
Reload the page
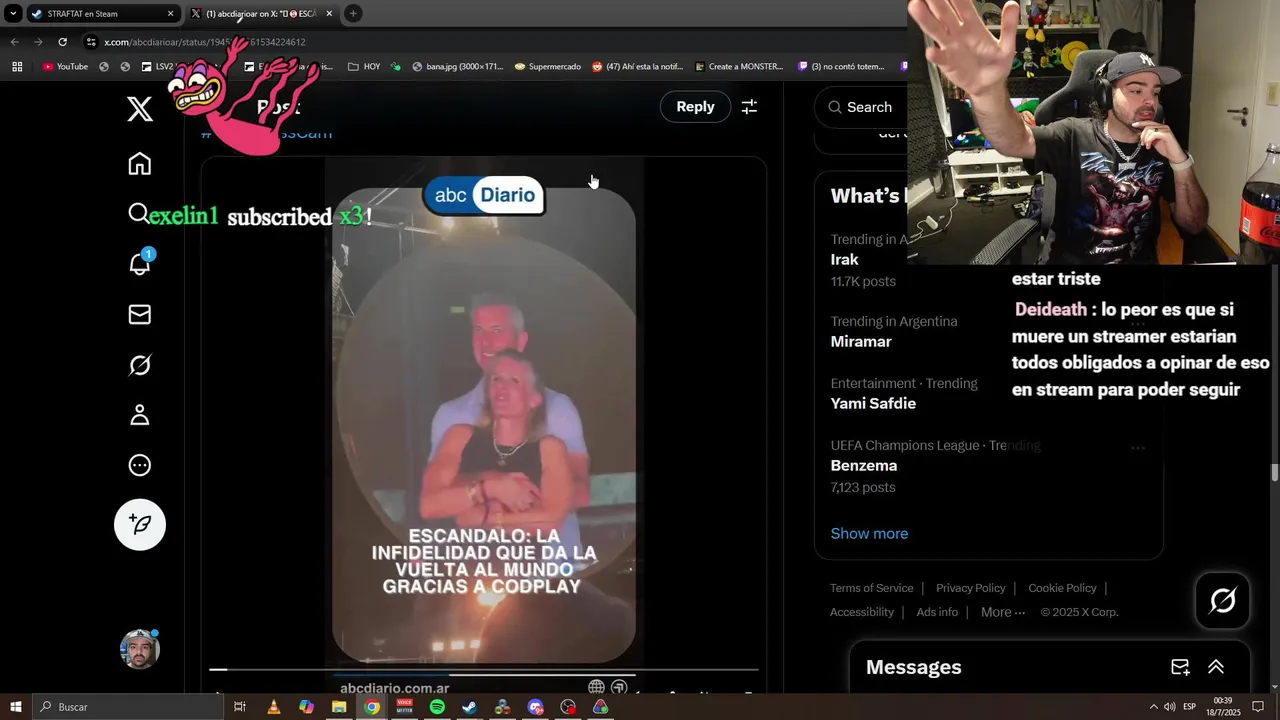[62, 42]
